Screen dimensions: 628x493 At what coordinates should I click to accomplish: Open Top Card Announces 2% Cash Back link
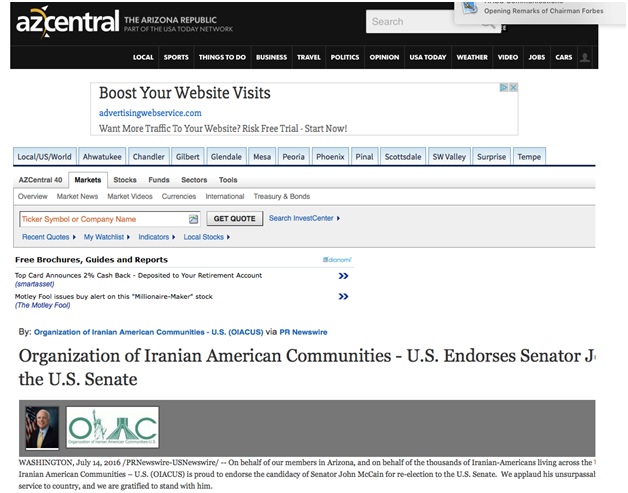(138, 276)
